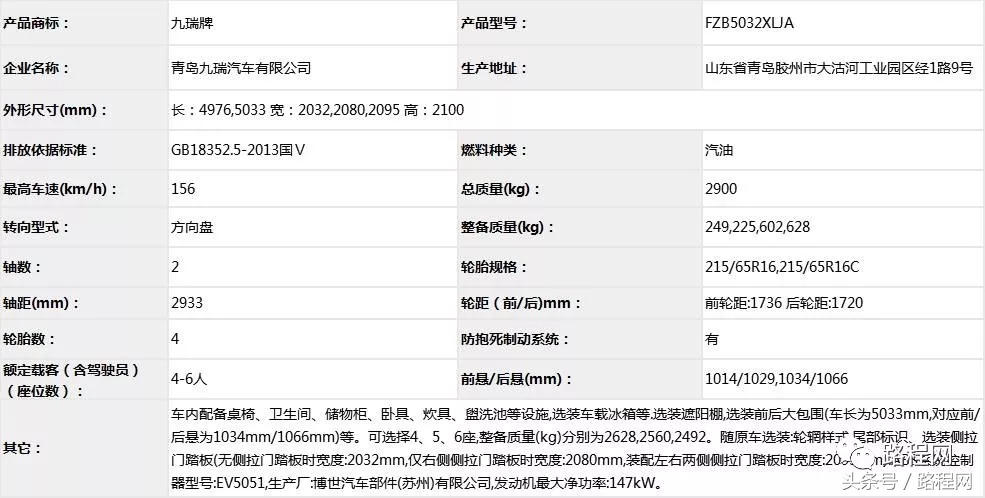Select the tire count value 4

[175, 340]
